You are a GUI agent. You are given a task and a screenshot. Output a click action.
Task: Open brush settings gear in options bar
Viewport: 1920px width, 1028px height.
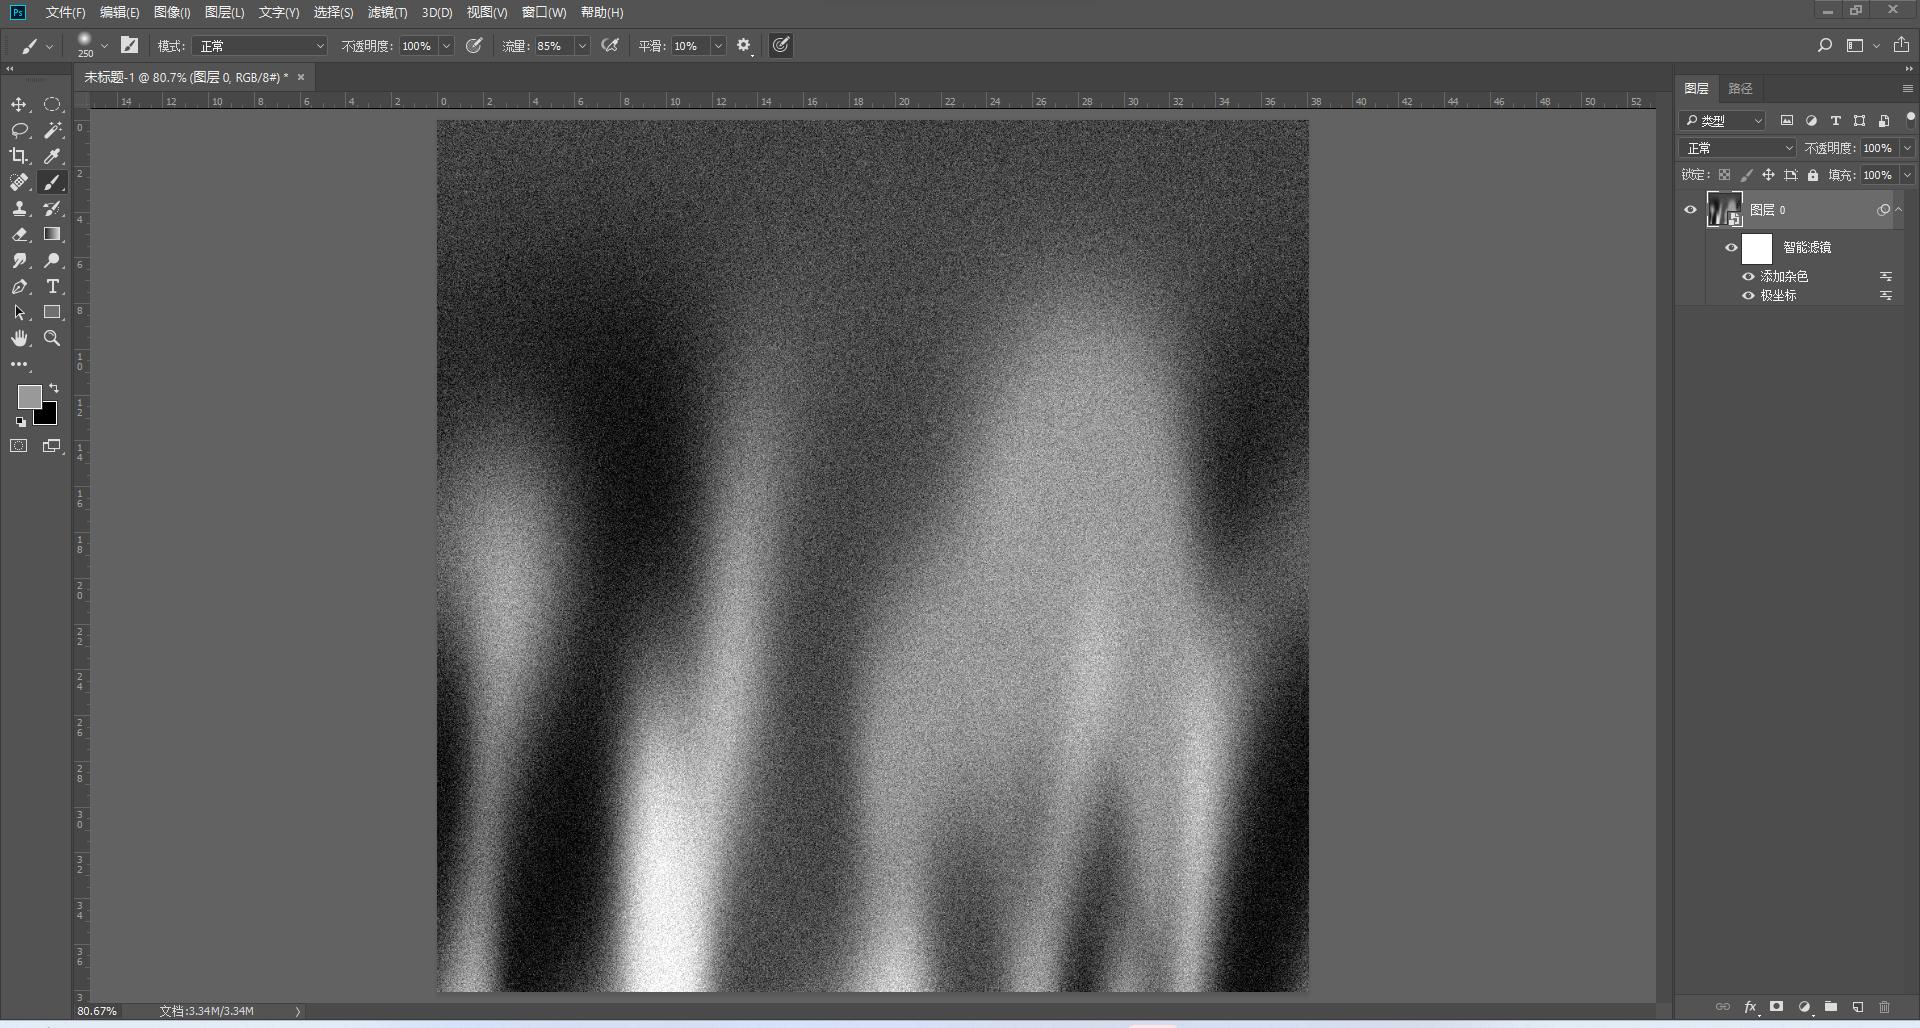(744, 46)
